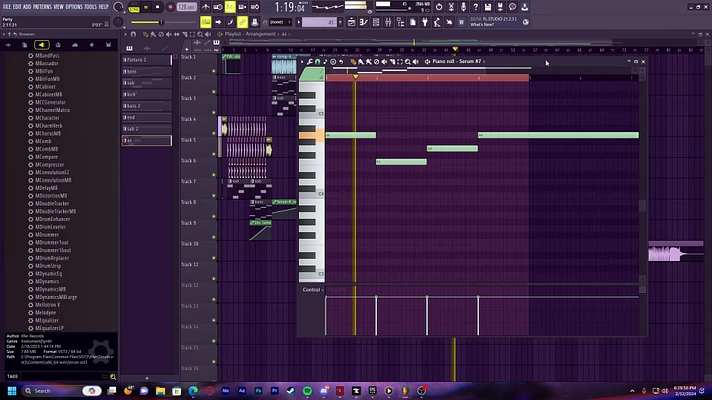Open the Channel rack icon
The width and height of the screenshot is (712, 400).
pyautogui.click(x=376, y=22)
